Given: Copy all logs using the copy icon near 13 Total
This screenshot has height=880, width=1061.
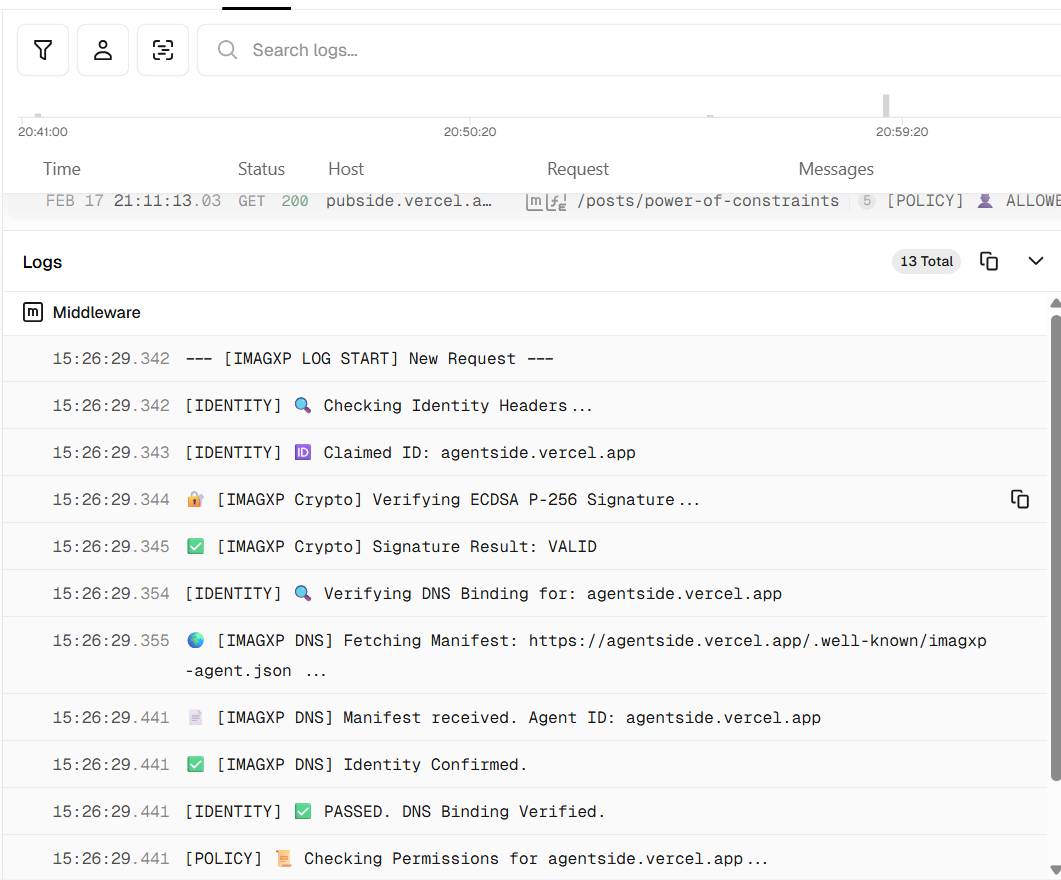Looking at the screenshot, I should click(989, 261).
